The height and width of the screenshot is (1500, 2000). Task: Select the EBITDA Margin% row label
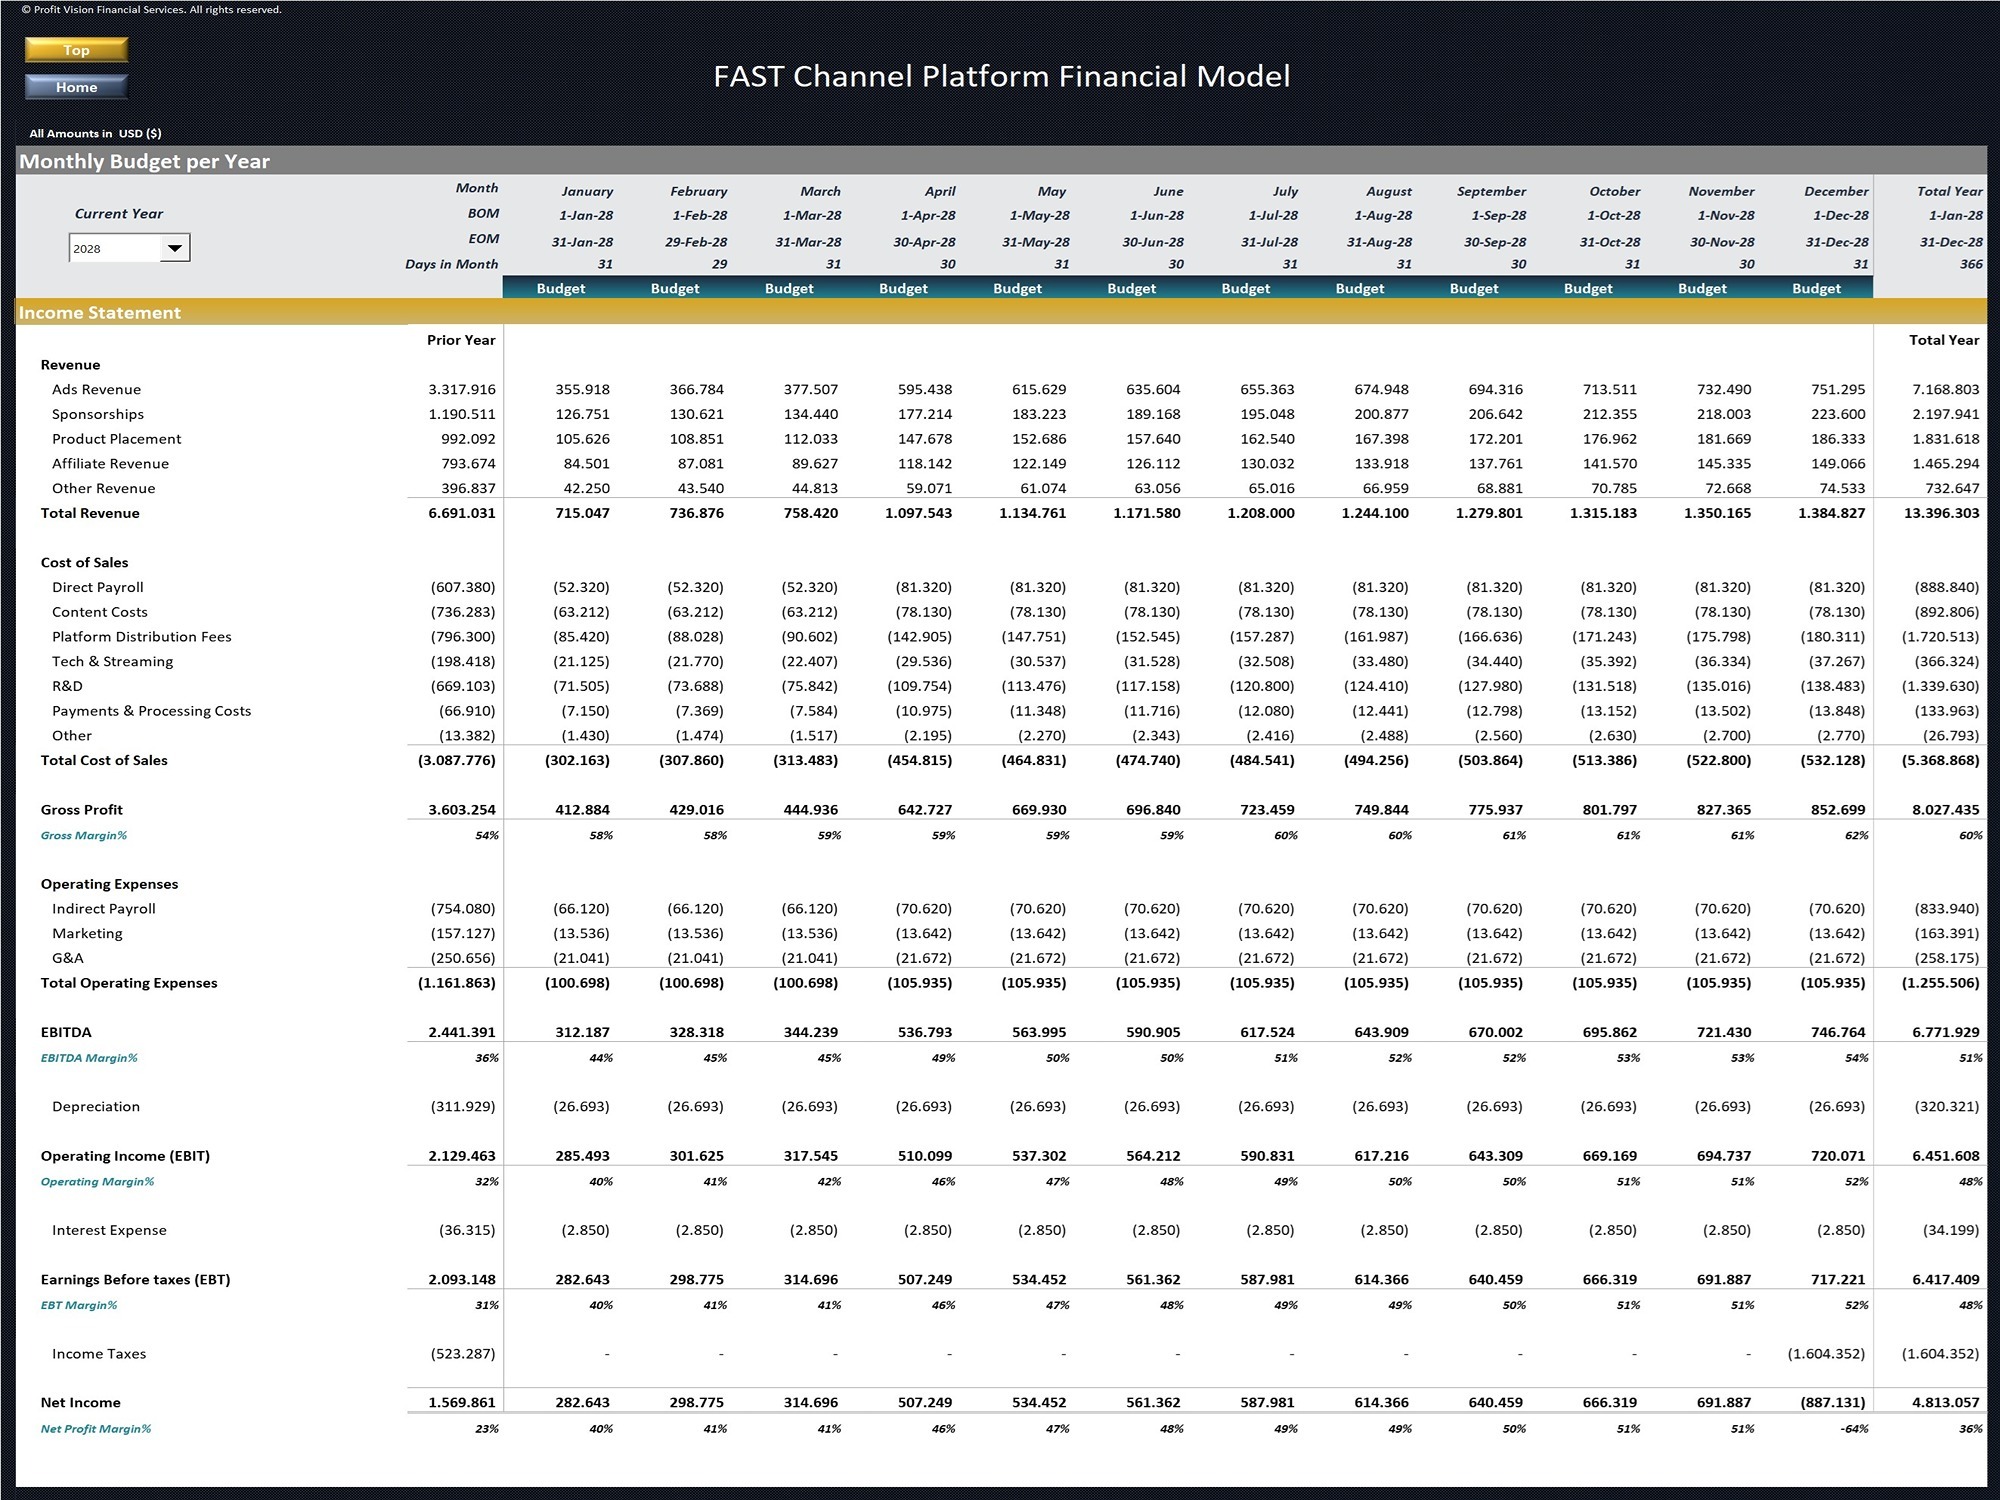pos(88,1057)
